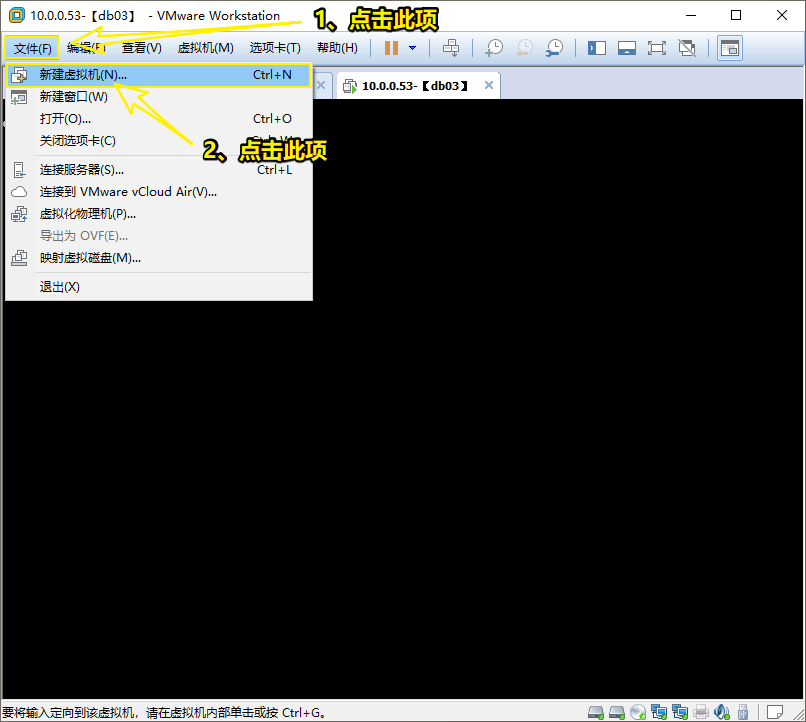Toggle Unity mode icon
This screenshot has height=722, width=806.
coord(687,48)
